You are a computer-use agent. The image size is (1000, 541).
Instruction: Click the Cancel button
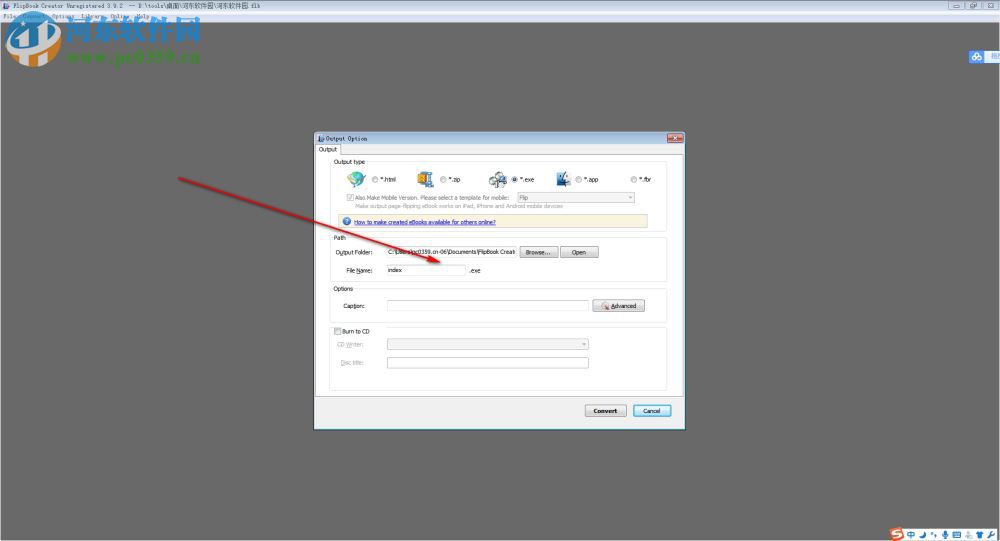pyautogui.click(x=652, y=411)
